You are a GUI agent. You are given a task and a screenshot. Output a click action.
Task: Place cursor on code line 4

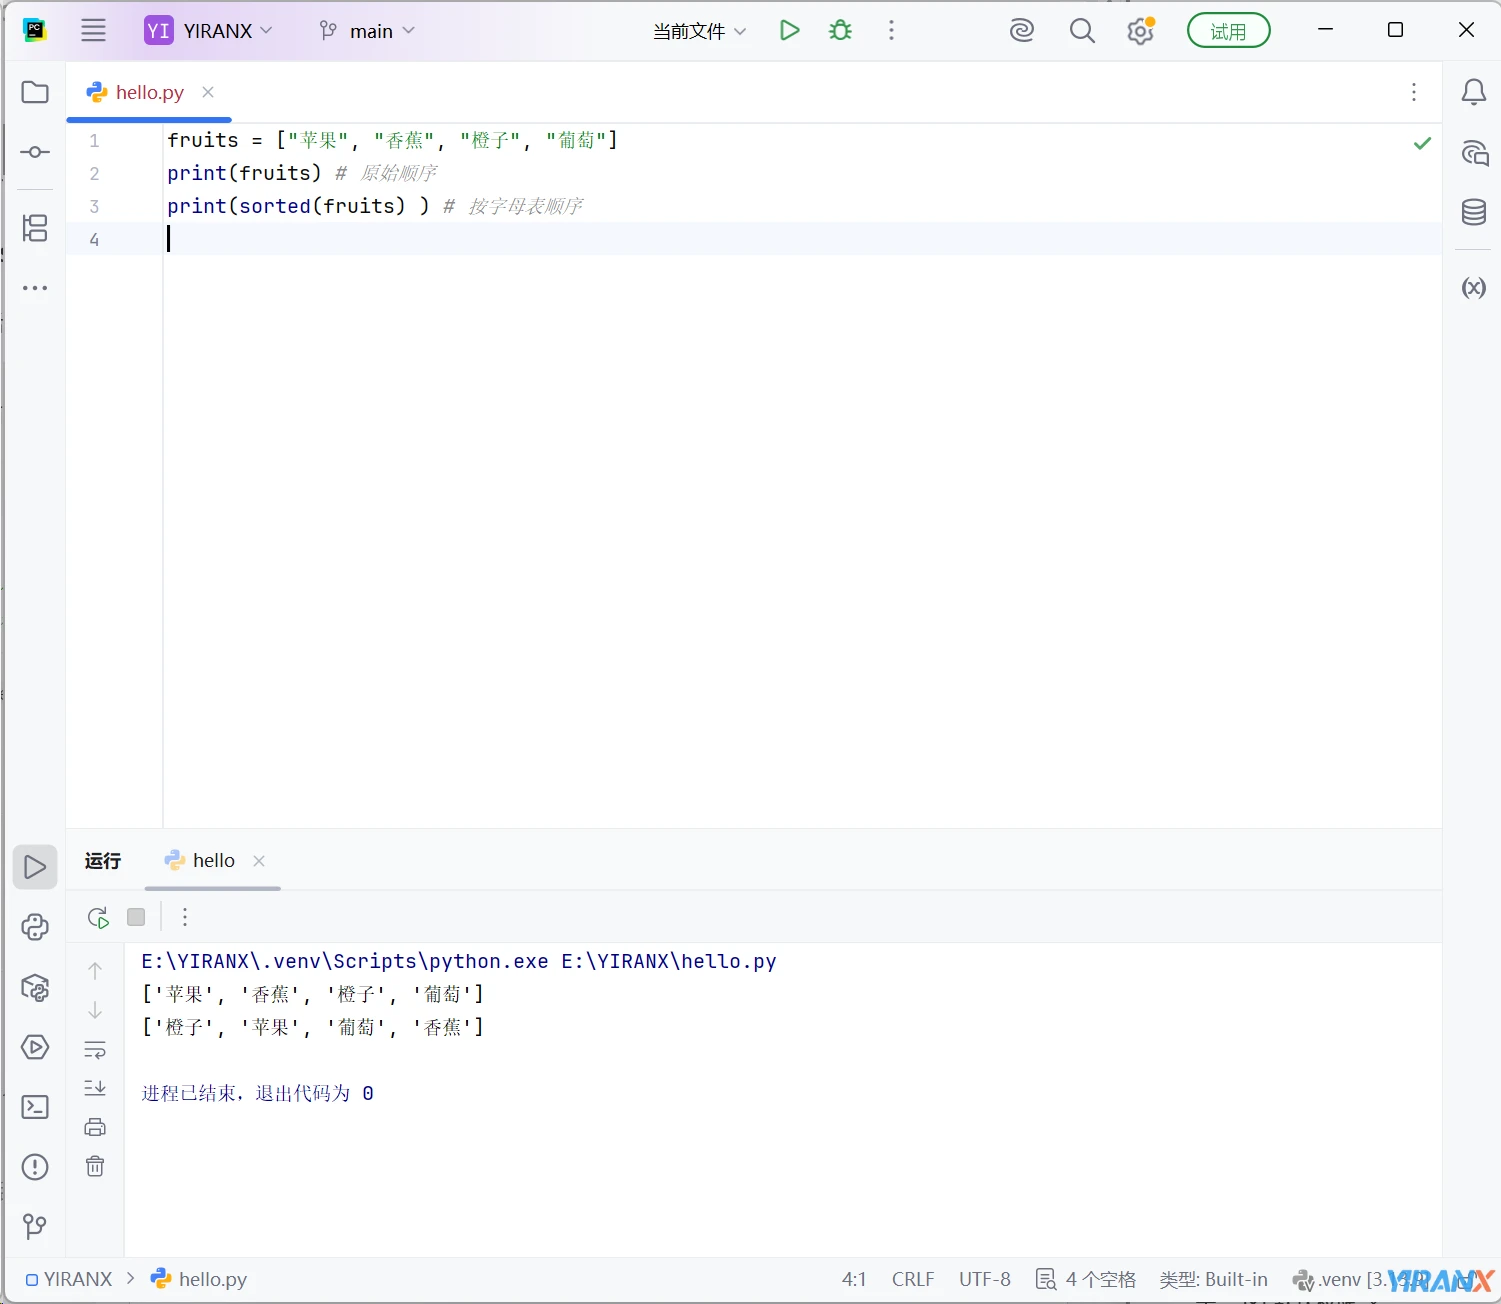pos(800,239)
